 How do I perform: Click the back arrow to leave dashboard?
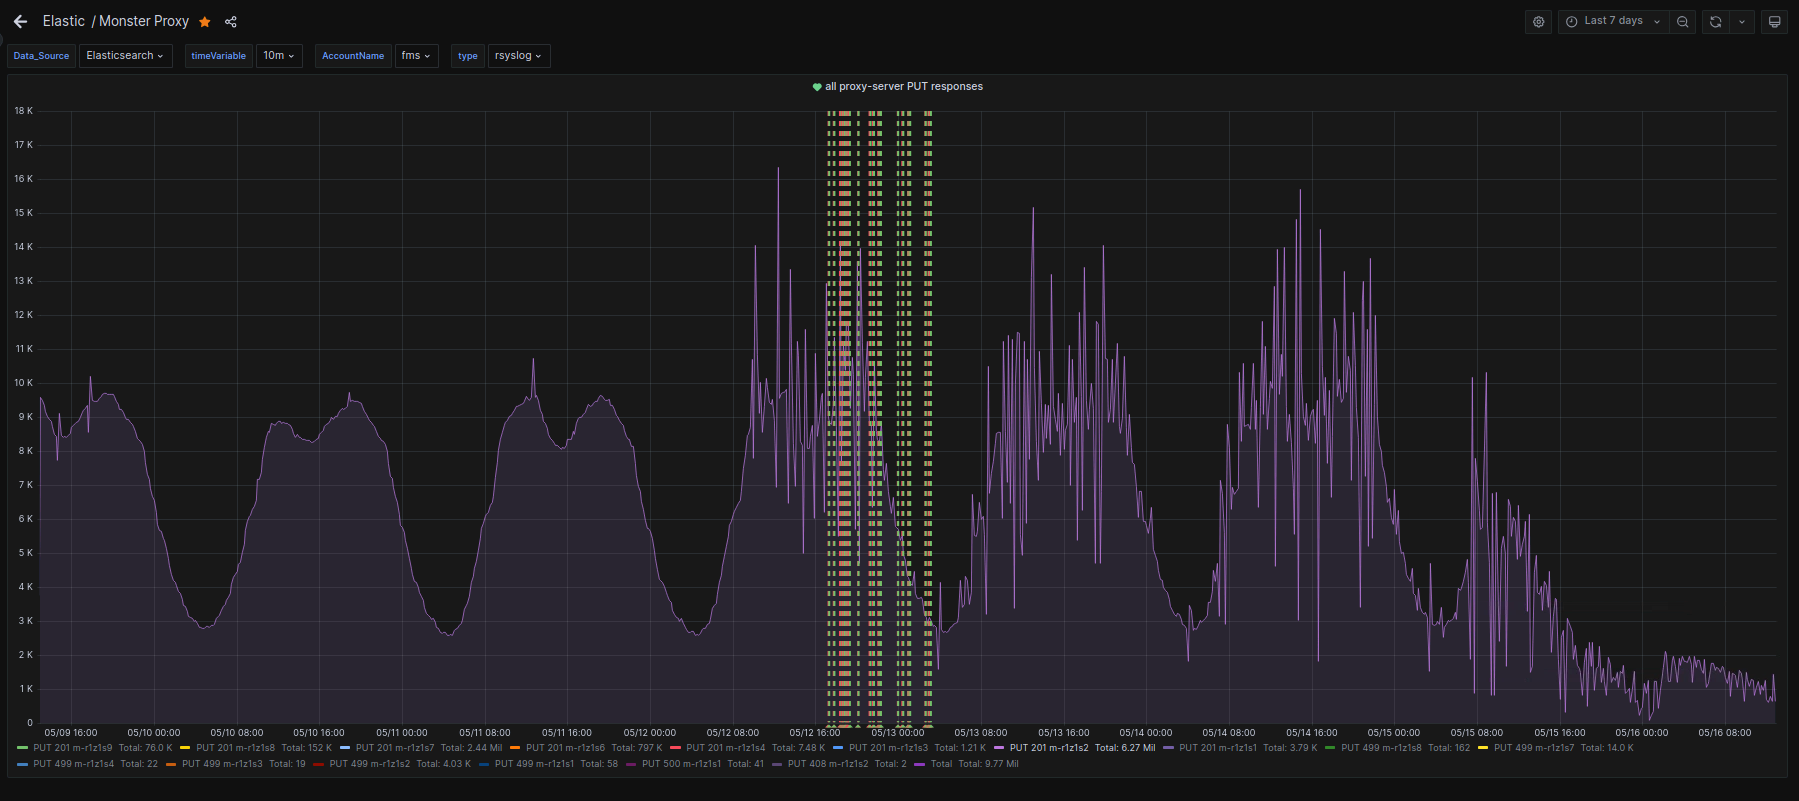pyautogui.click(x=20, y=21)
